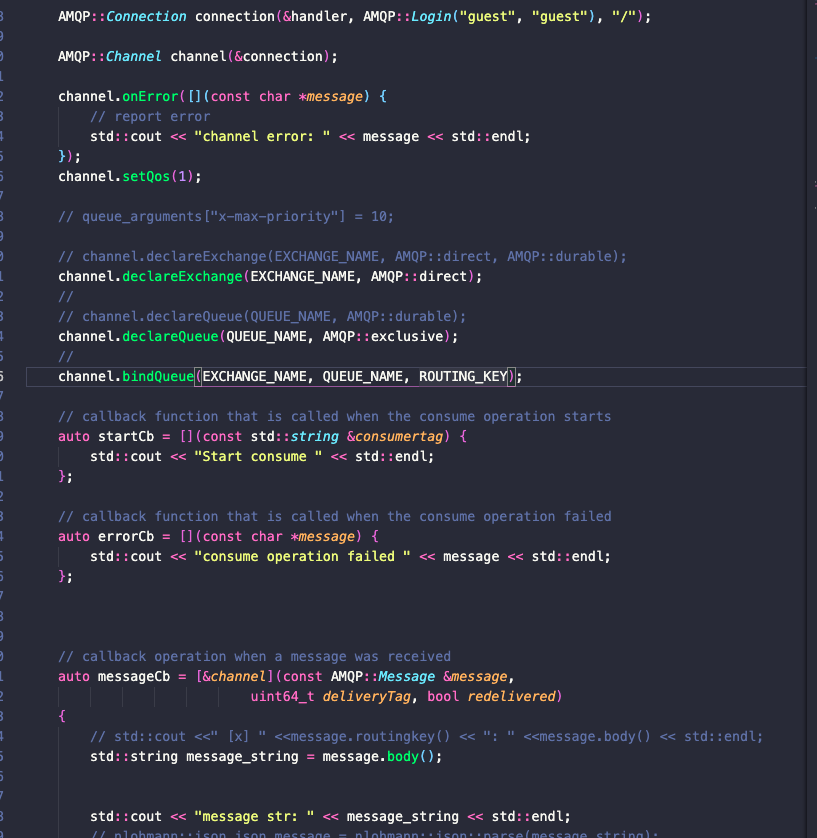This screenshot has height=838, width=817.
Task: Click the AMQP::Connection connection declaration line
Action: (354, 17)
